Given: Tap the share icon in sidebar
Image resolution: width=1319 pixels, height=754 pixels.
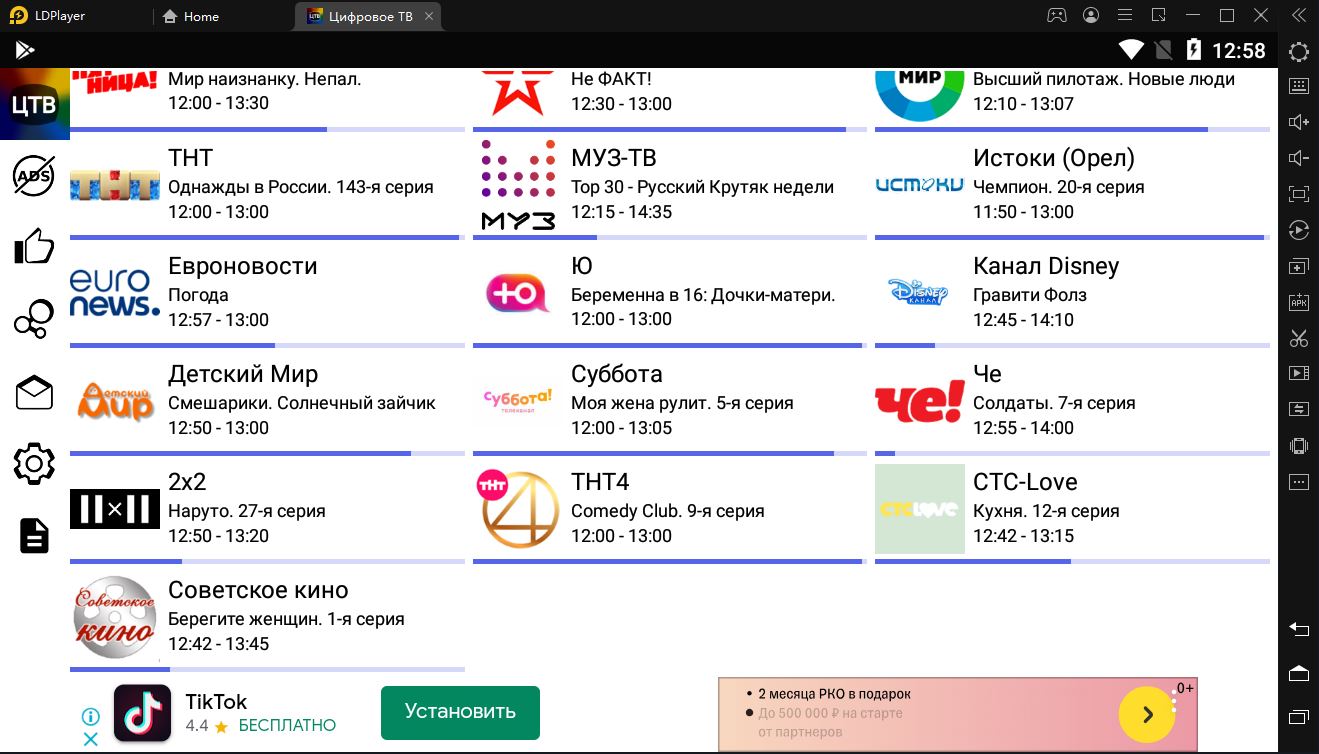Looking at the screenshot, I should point(34,319).
